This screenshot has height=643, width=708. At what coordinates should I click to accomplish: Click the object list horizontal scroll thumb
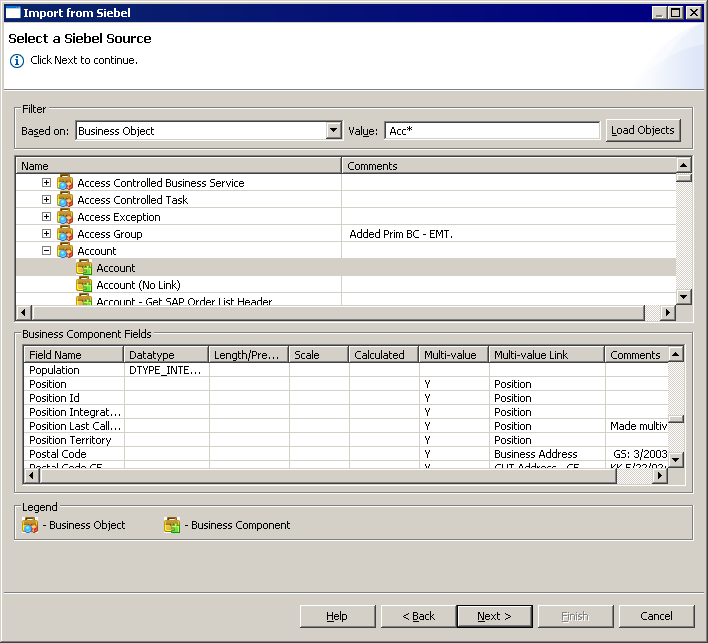(338, 312)
